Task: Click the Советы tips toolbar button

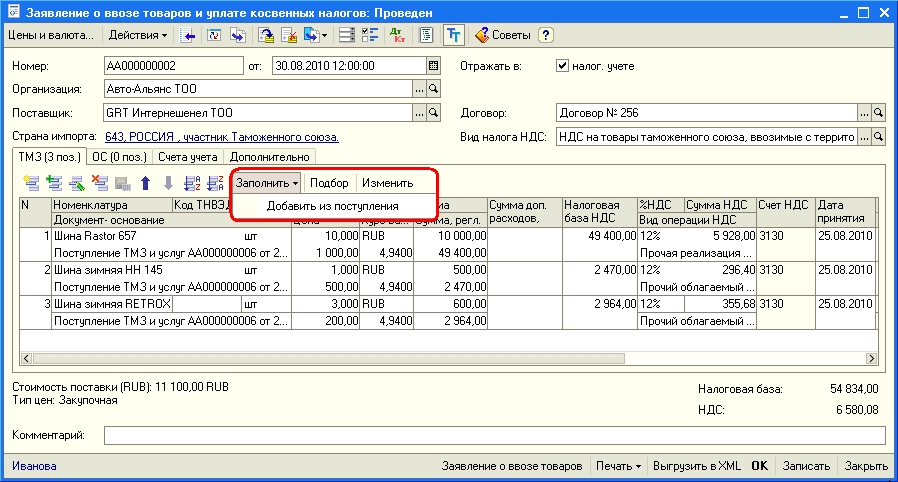Action: pos(504,35)
